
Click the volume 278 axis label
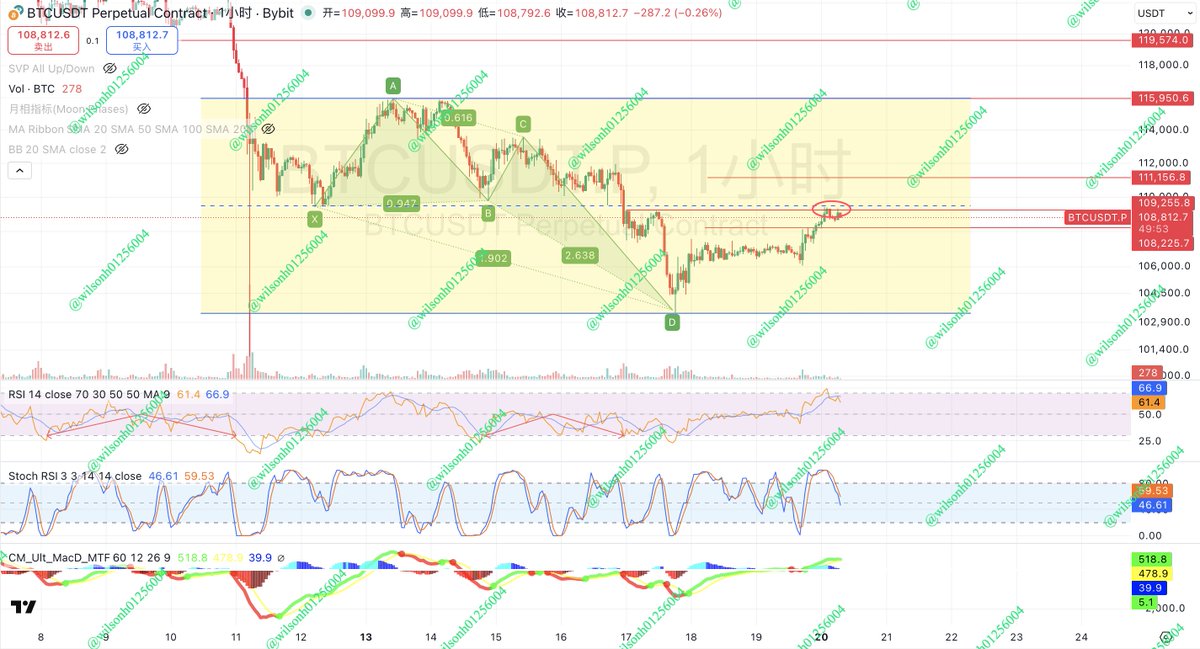click(x=1147, y=372)
